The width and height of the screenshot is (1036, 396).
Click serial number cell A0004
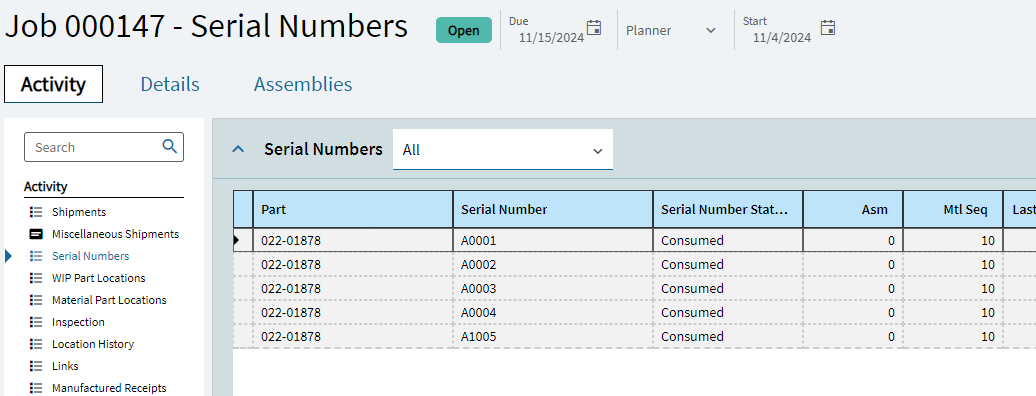point(553,312)
